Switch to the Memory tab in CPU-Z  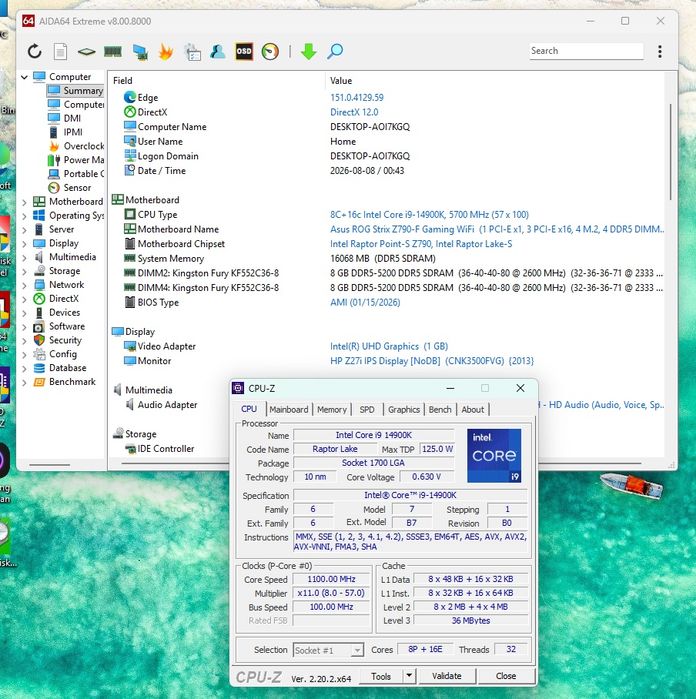332,409
